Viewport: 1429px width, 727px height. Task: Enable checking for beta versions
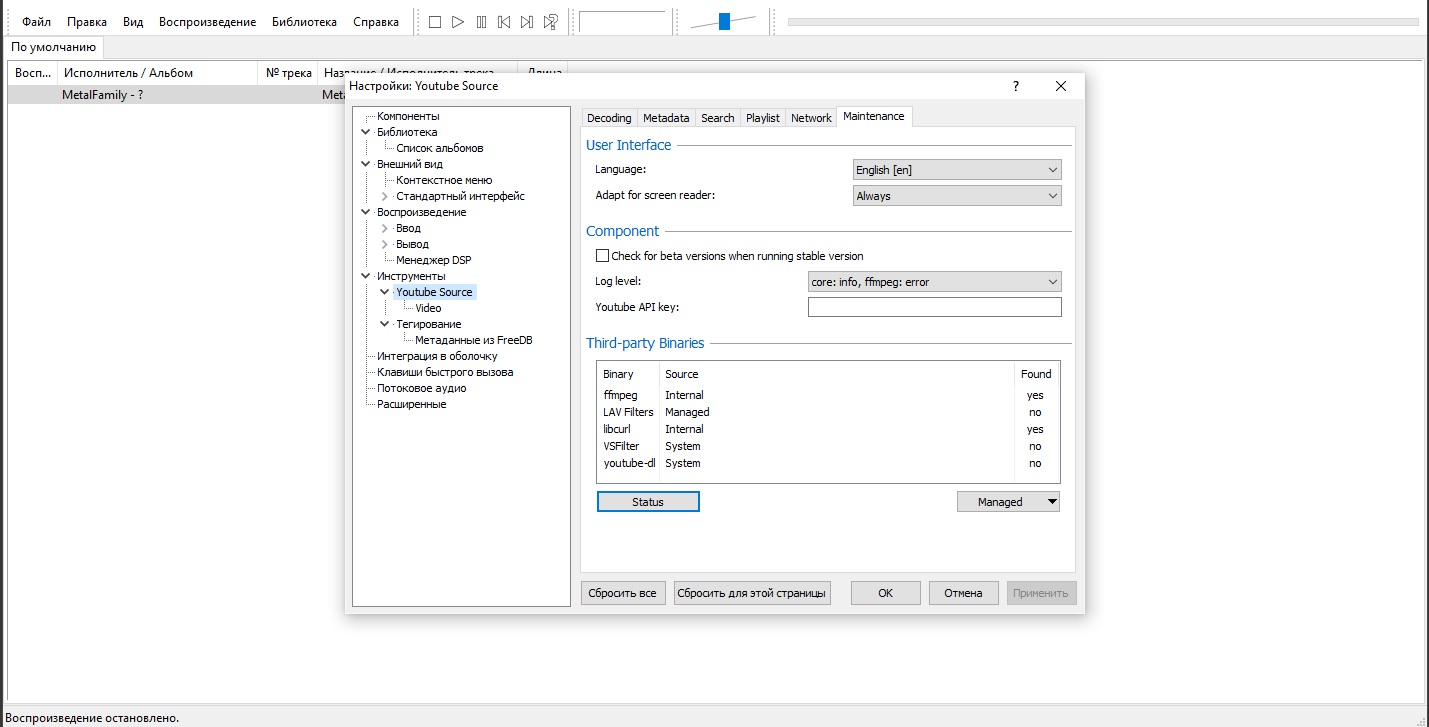pos(602,256)
